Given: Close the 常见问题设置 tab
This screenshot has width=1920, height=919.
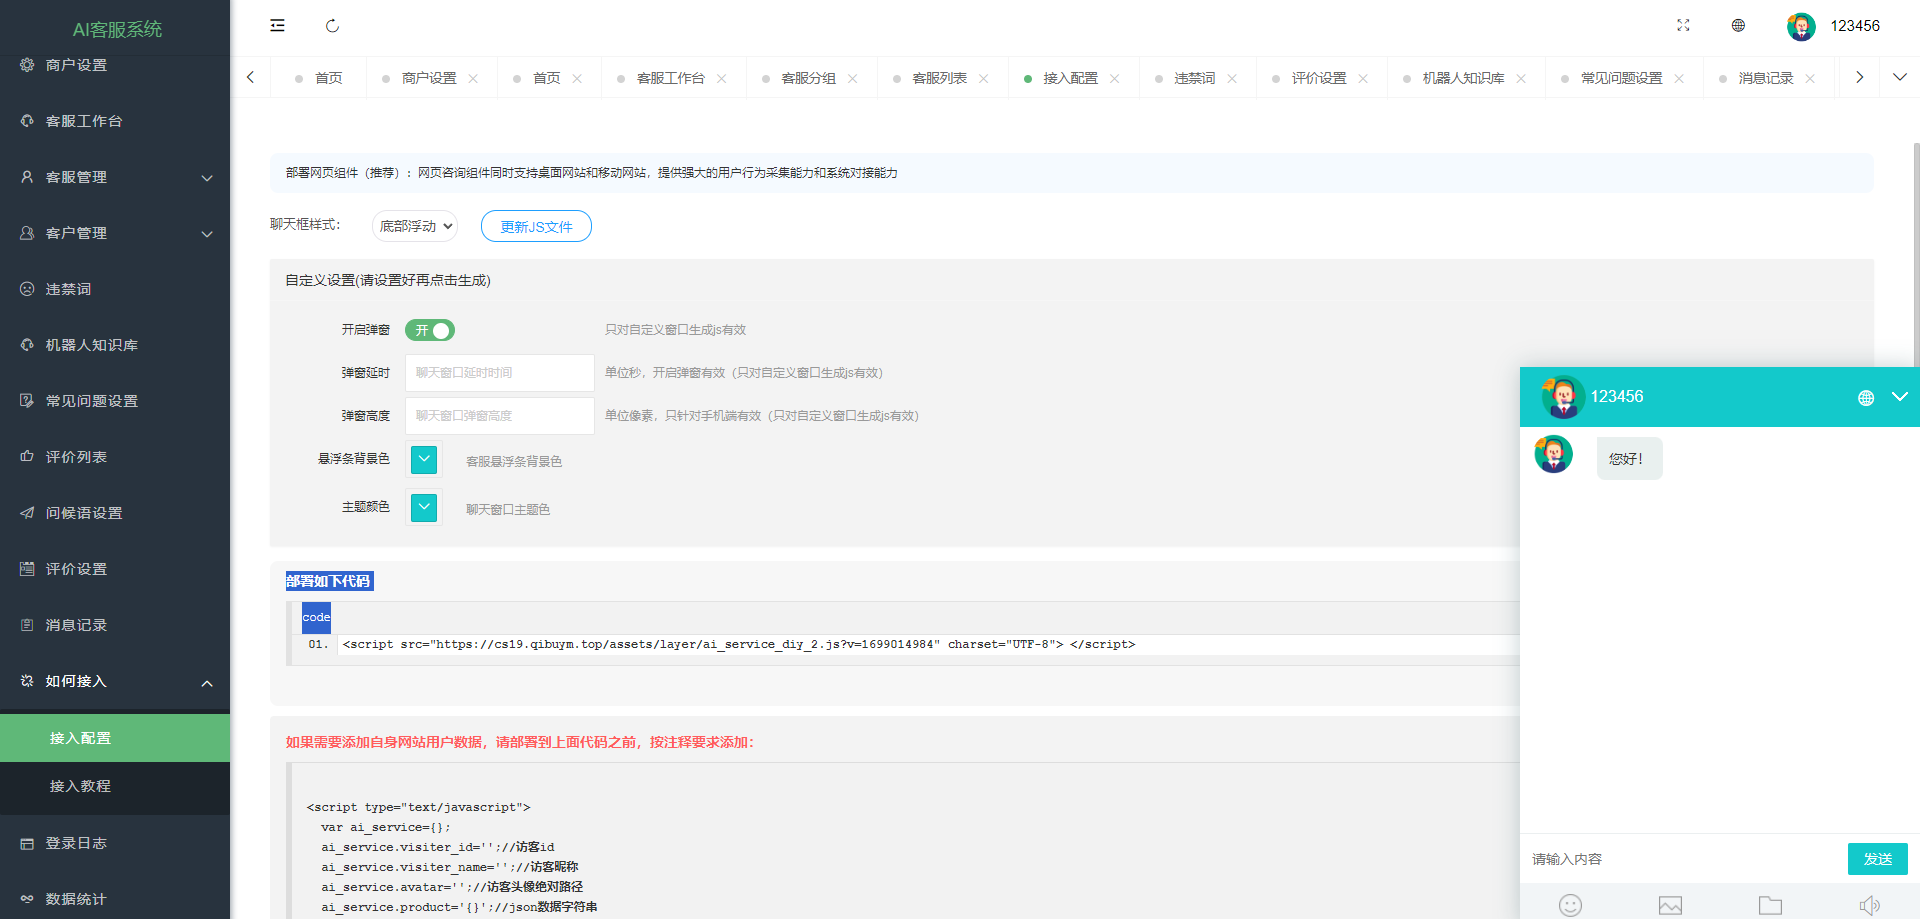Looking at the screenshot, I should (1679, 78).
